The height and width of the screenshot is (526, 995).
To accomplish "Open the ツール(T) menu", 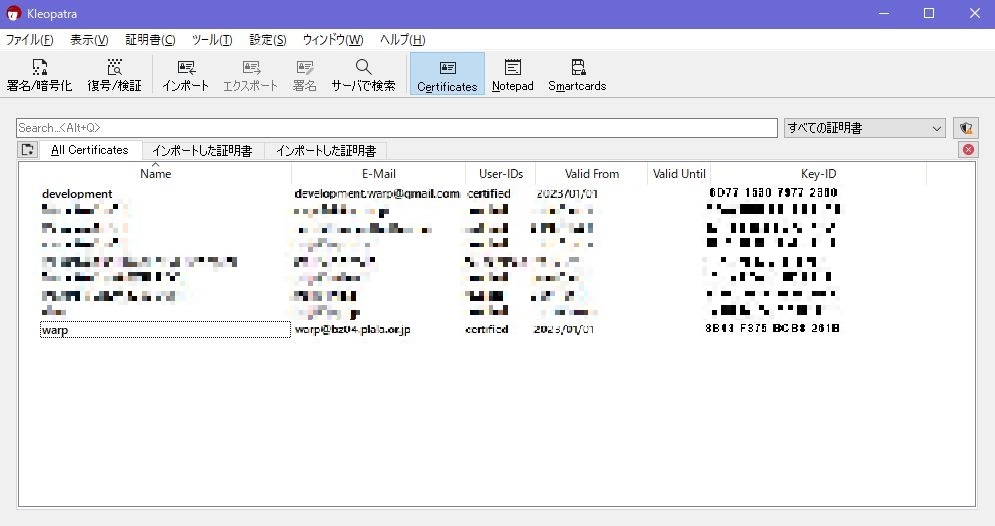I will click(212, 40).
